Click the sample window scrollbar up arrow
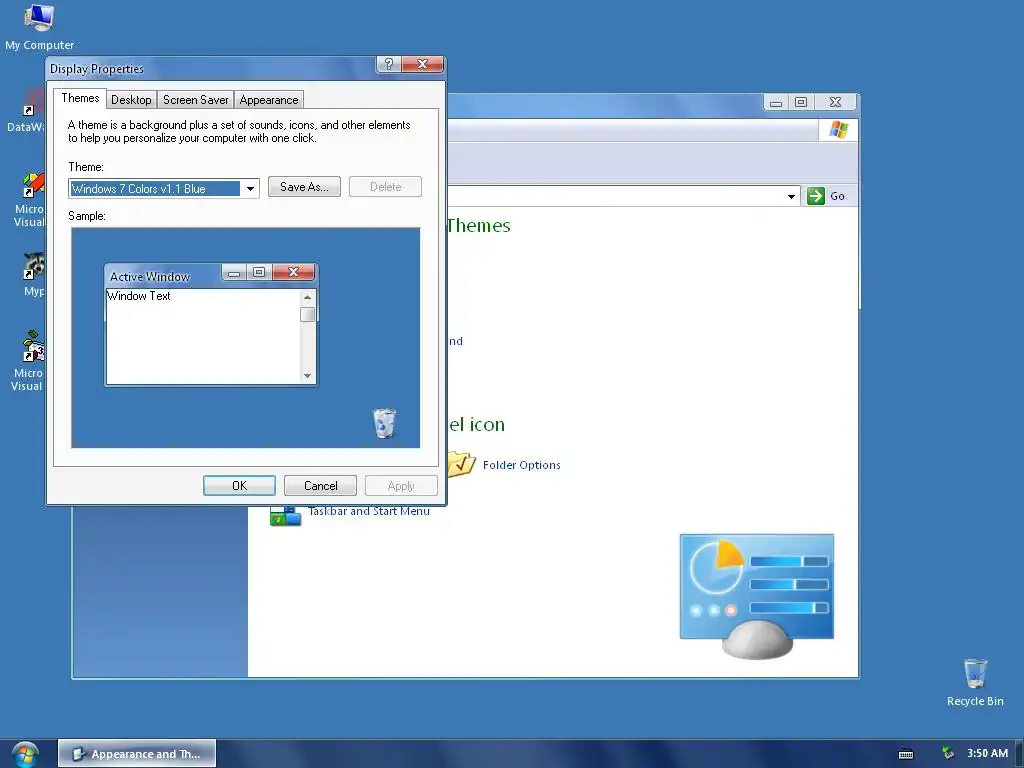This screenshot has height=768, width=1024. point(308,297)
